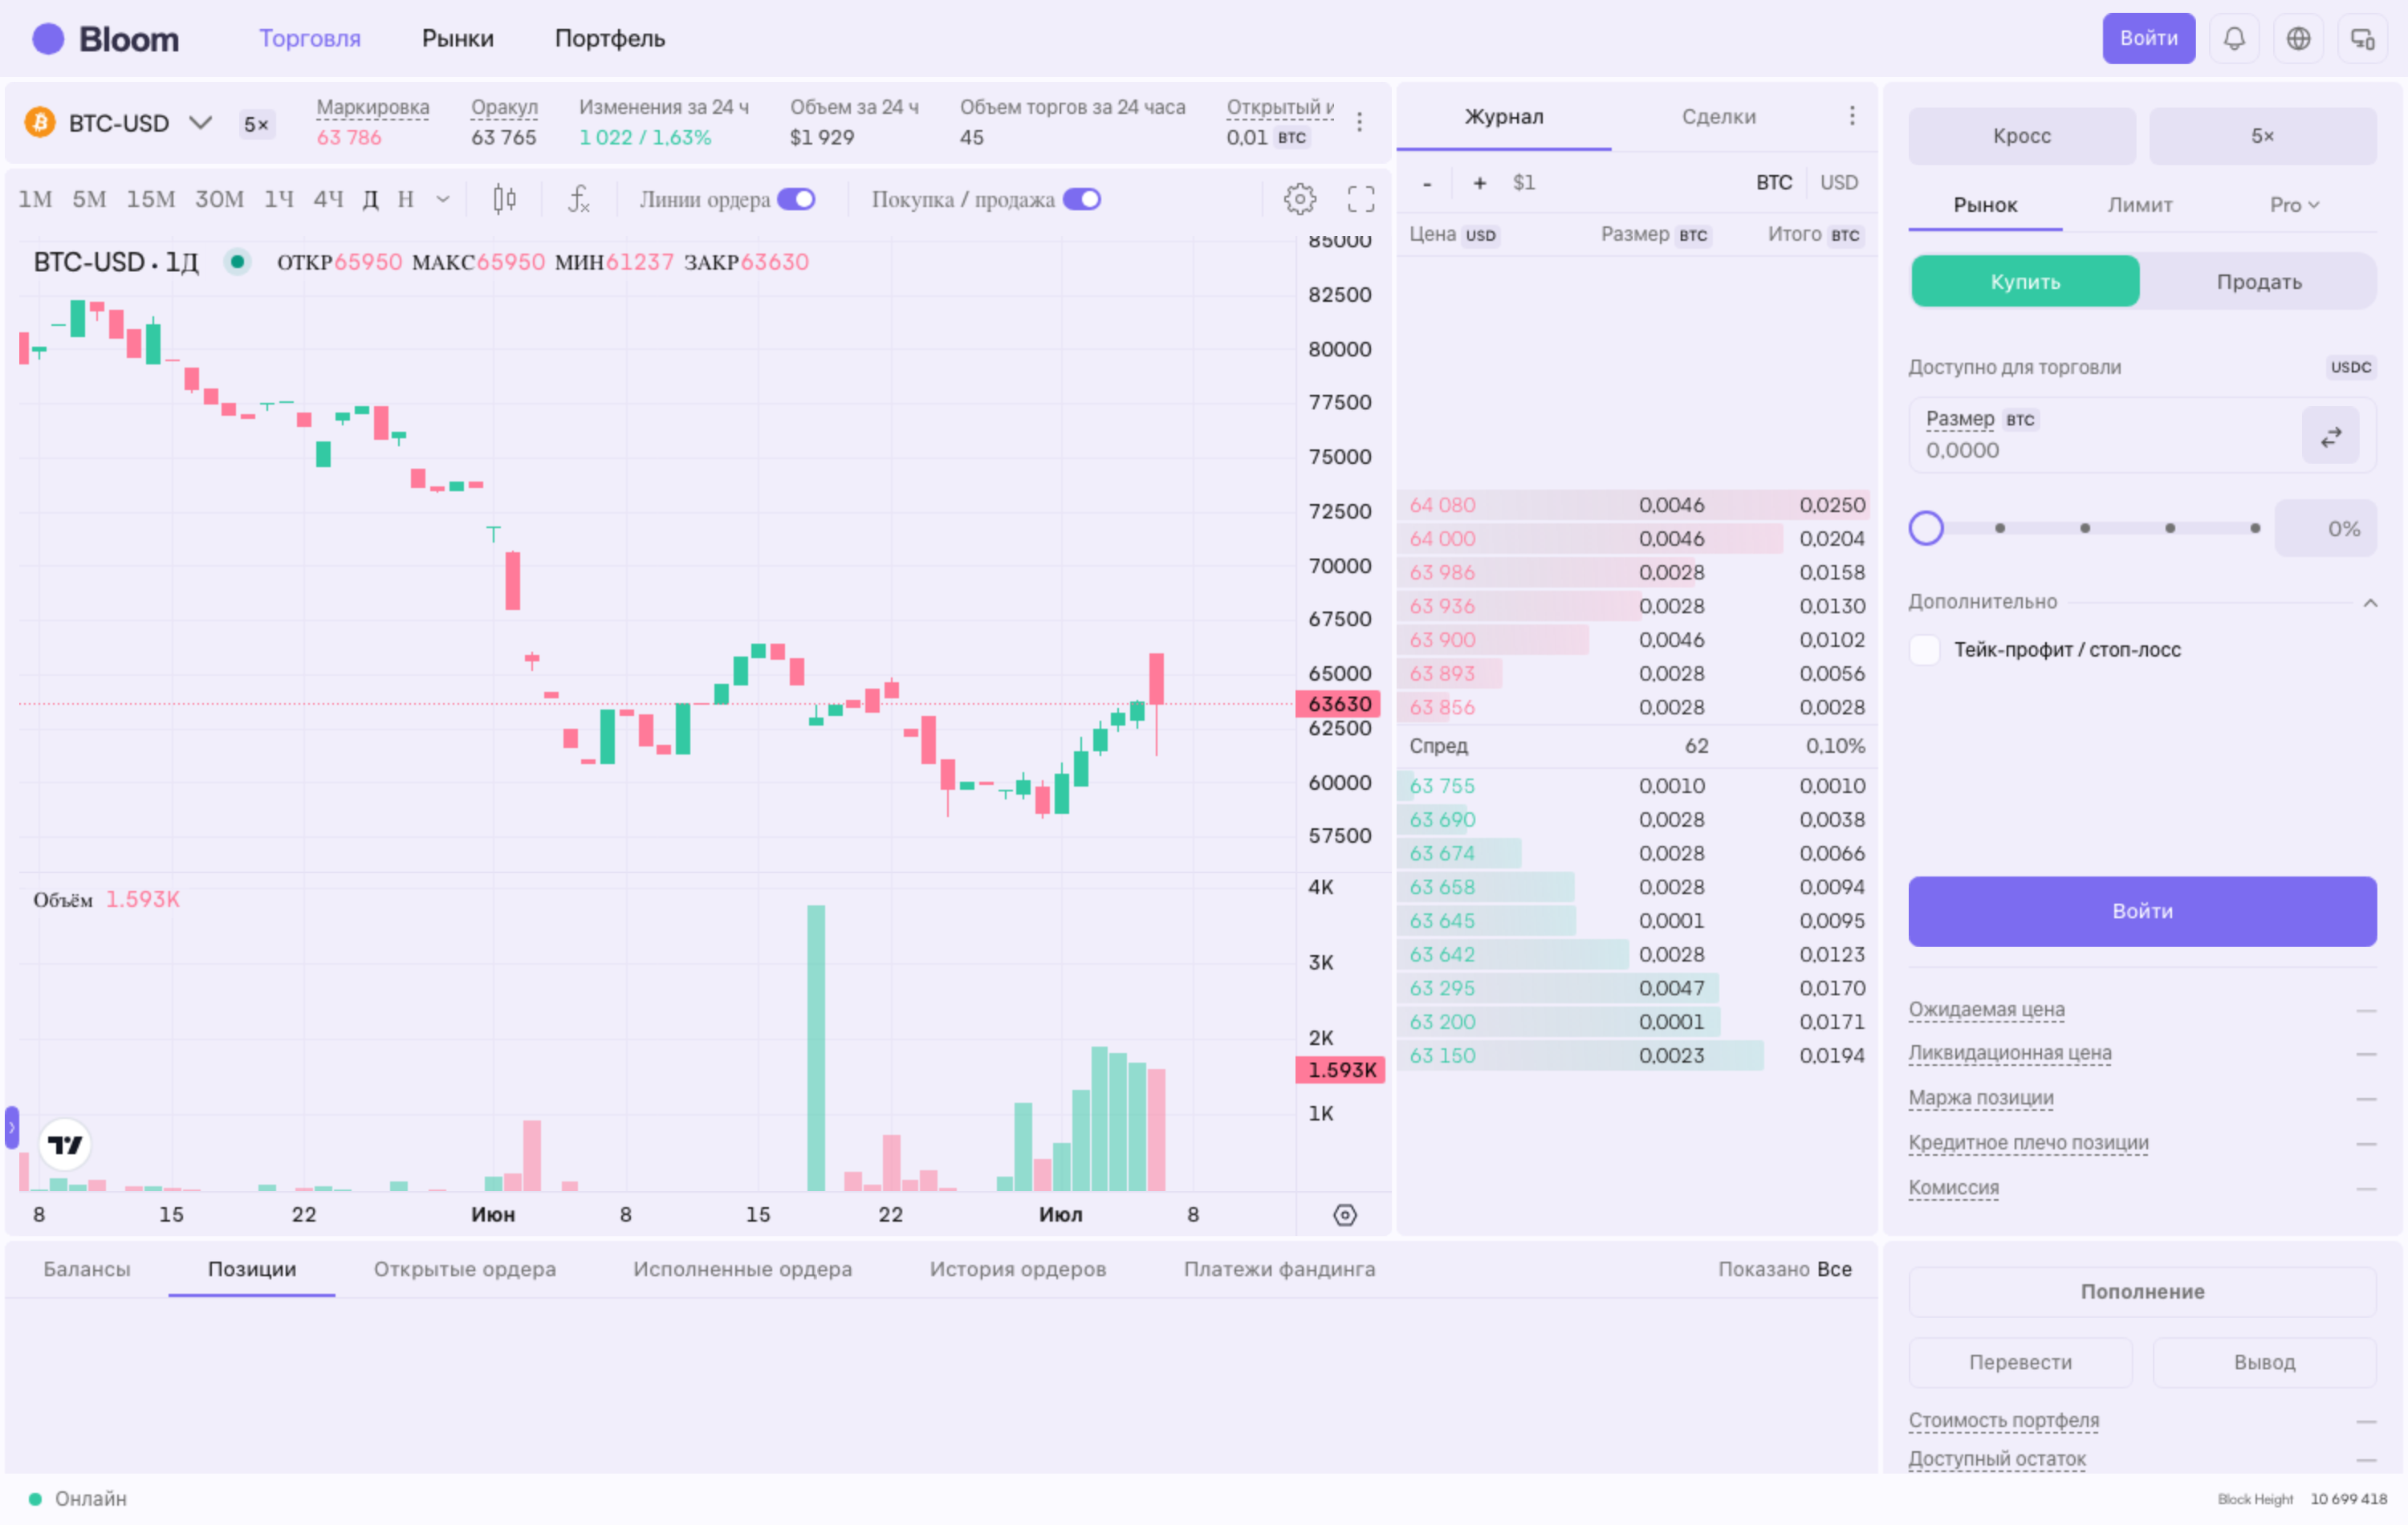Switch order book units to BTC

pos(1774,183)
